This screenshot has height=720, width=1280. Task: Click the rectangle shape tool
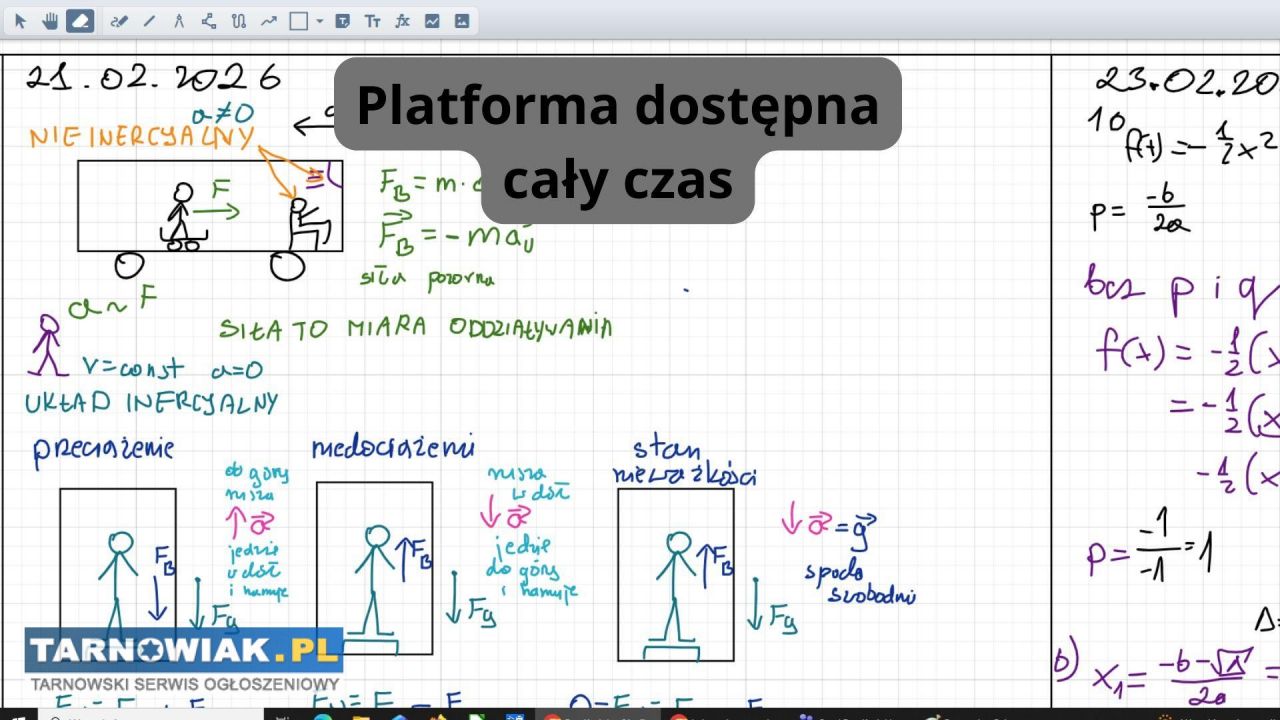tap(298, 20)
